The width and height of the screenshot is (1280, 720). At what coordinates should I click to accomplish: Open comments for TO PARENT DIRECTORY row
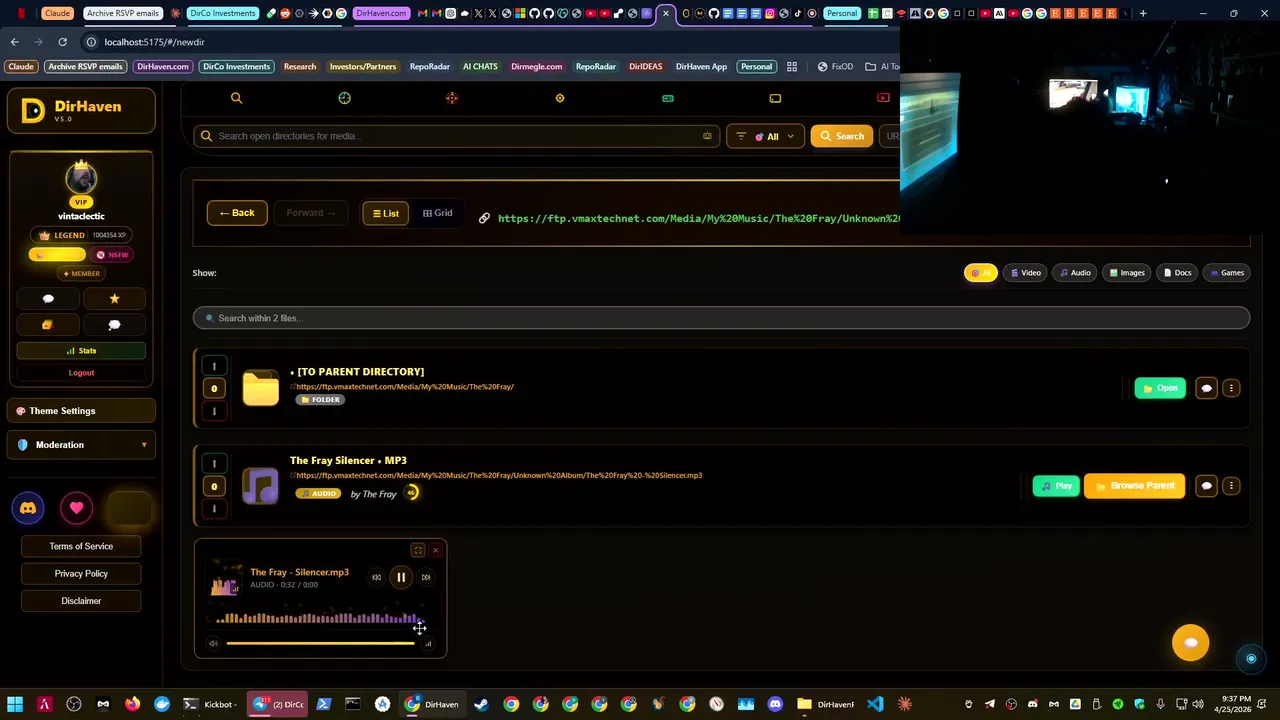click(x=1206, y=388)
